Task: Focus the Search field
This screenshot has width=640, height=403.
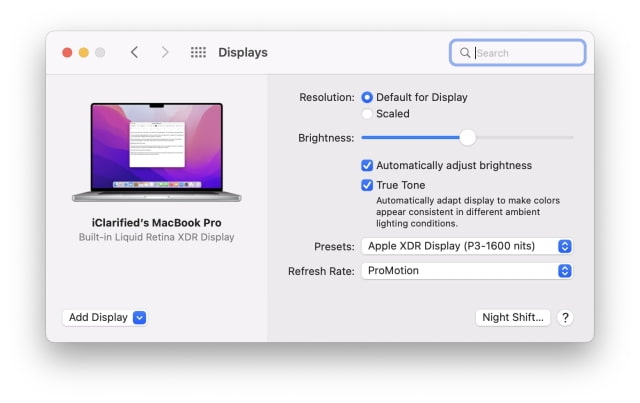Action: (x=518, y=53)
